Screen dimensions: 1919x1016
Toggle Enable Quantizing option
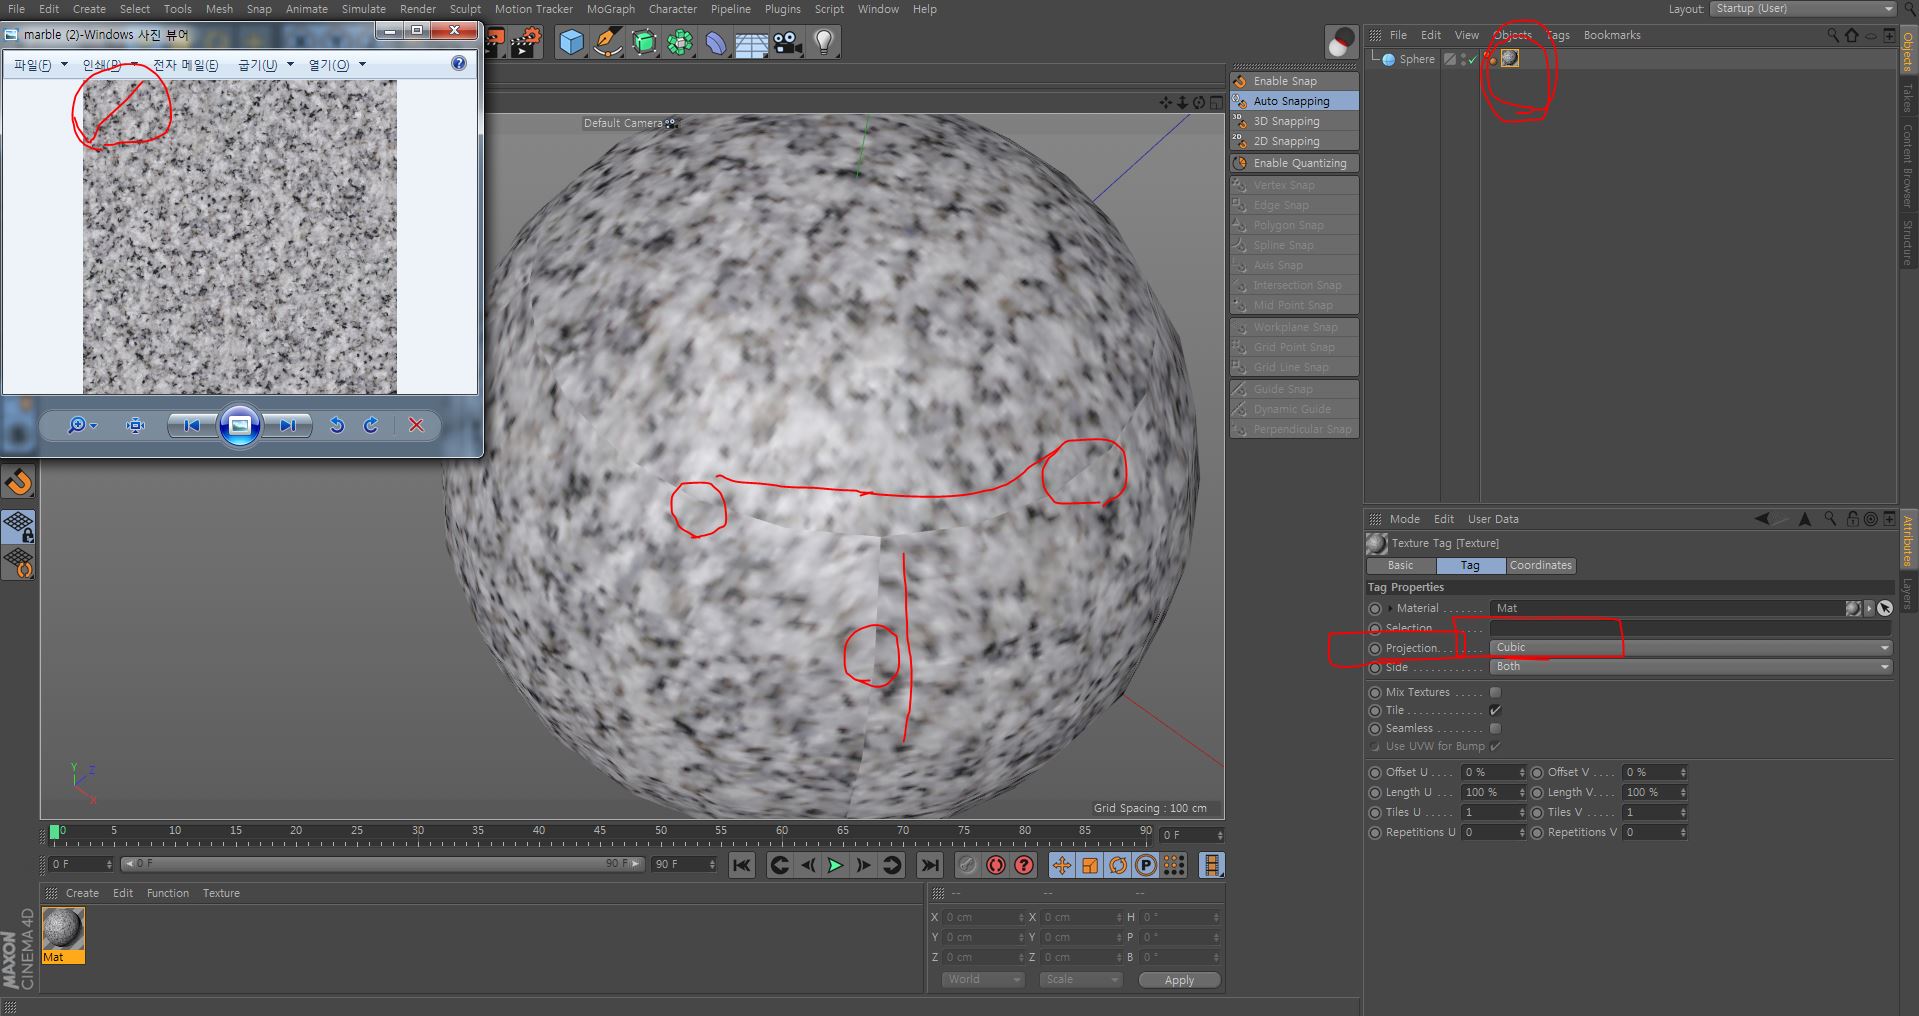pyautogui.click(x=1294, y=163)
